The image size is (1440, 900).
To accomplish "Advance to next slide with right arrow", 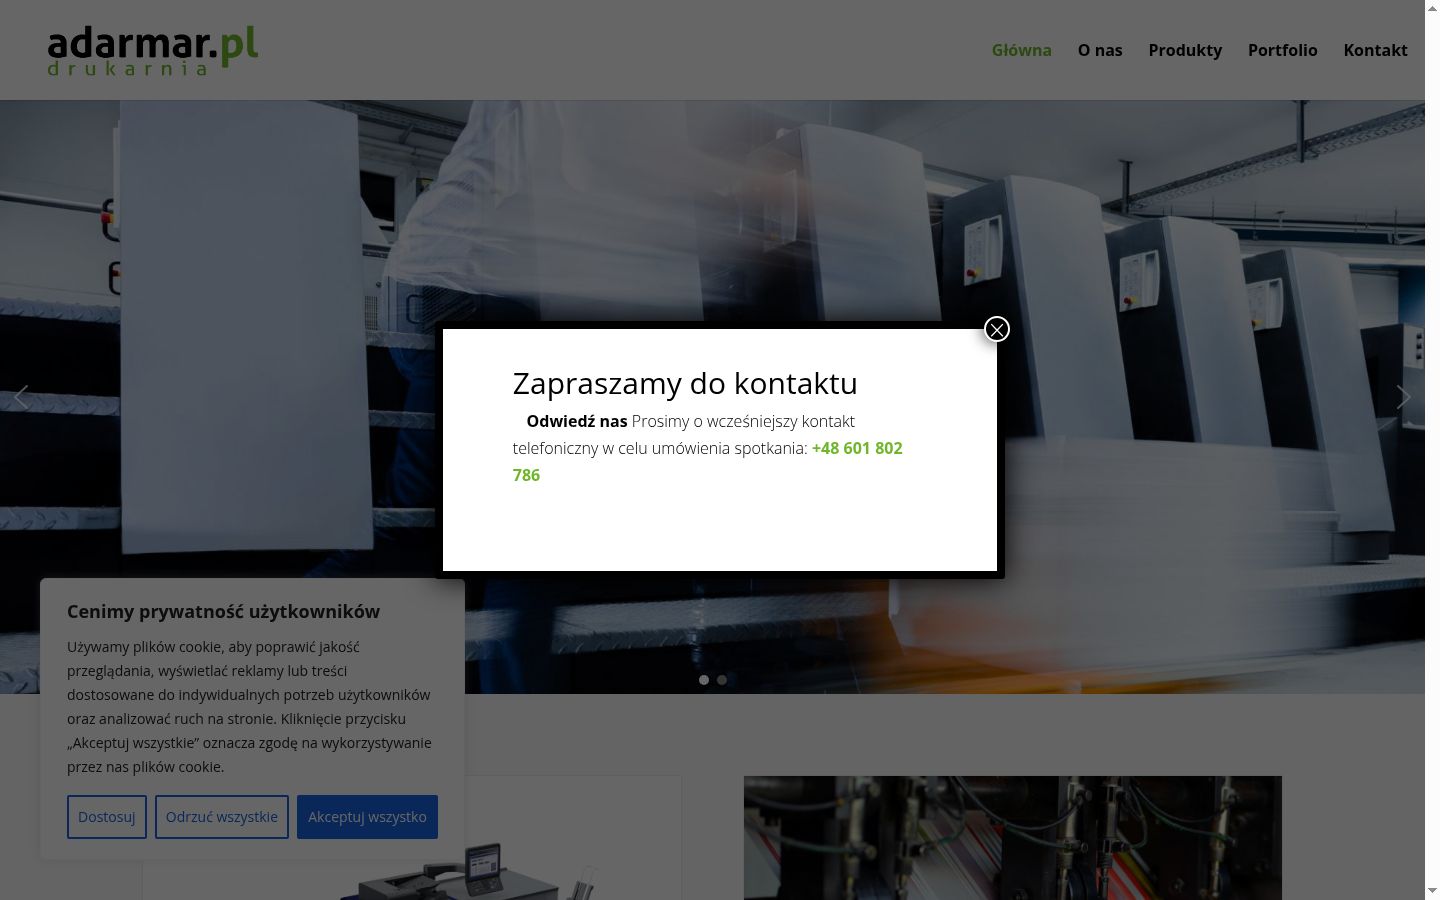I will [1403, 397].
